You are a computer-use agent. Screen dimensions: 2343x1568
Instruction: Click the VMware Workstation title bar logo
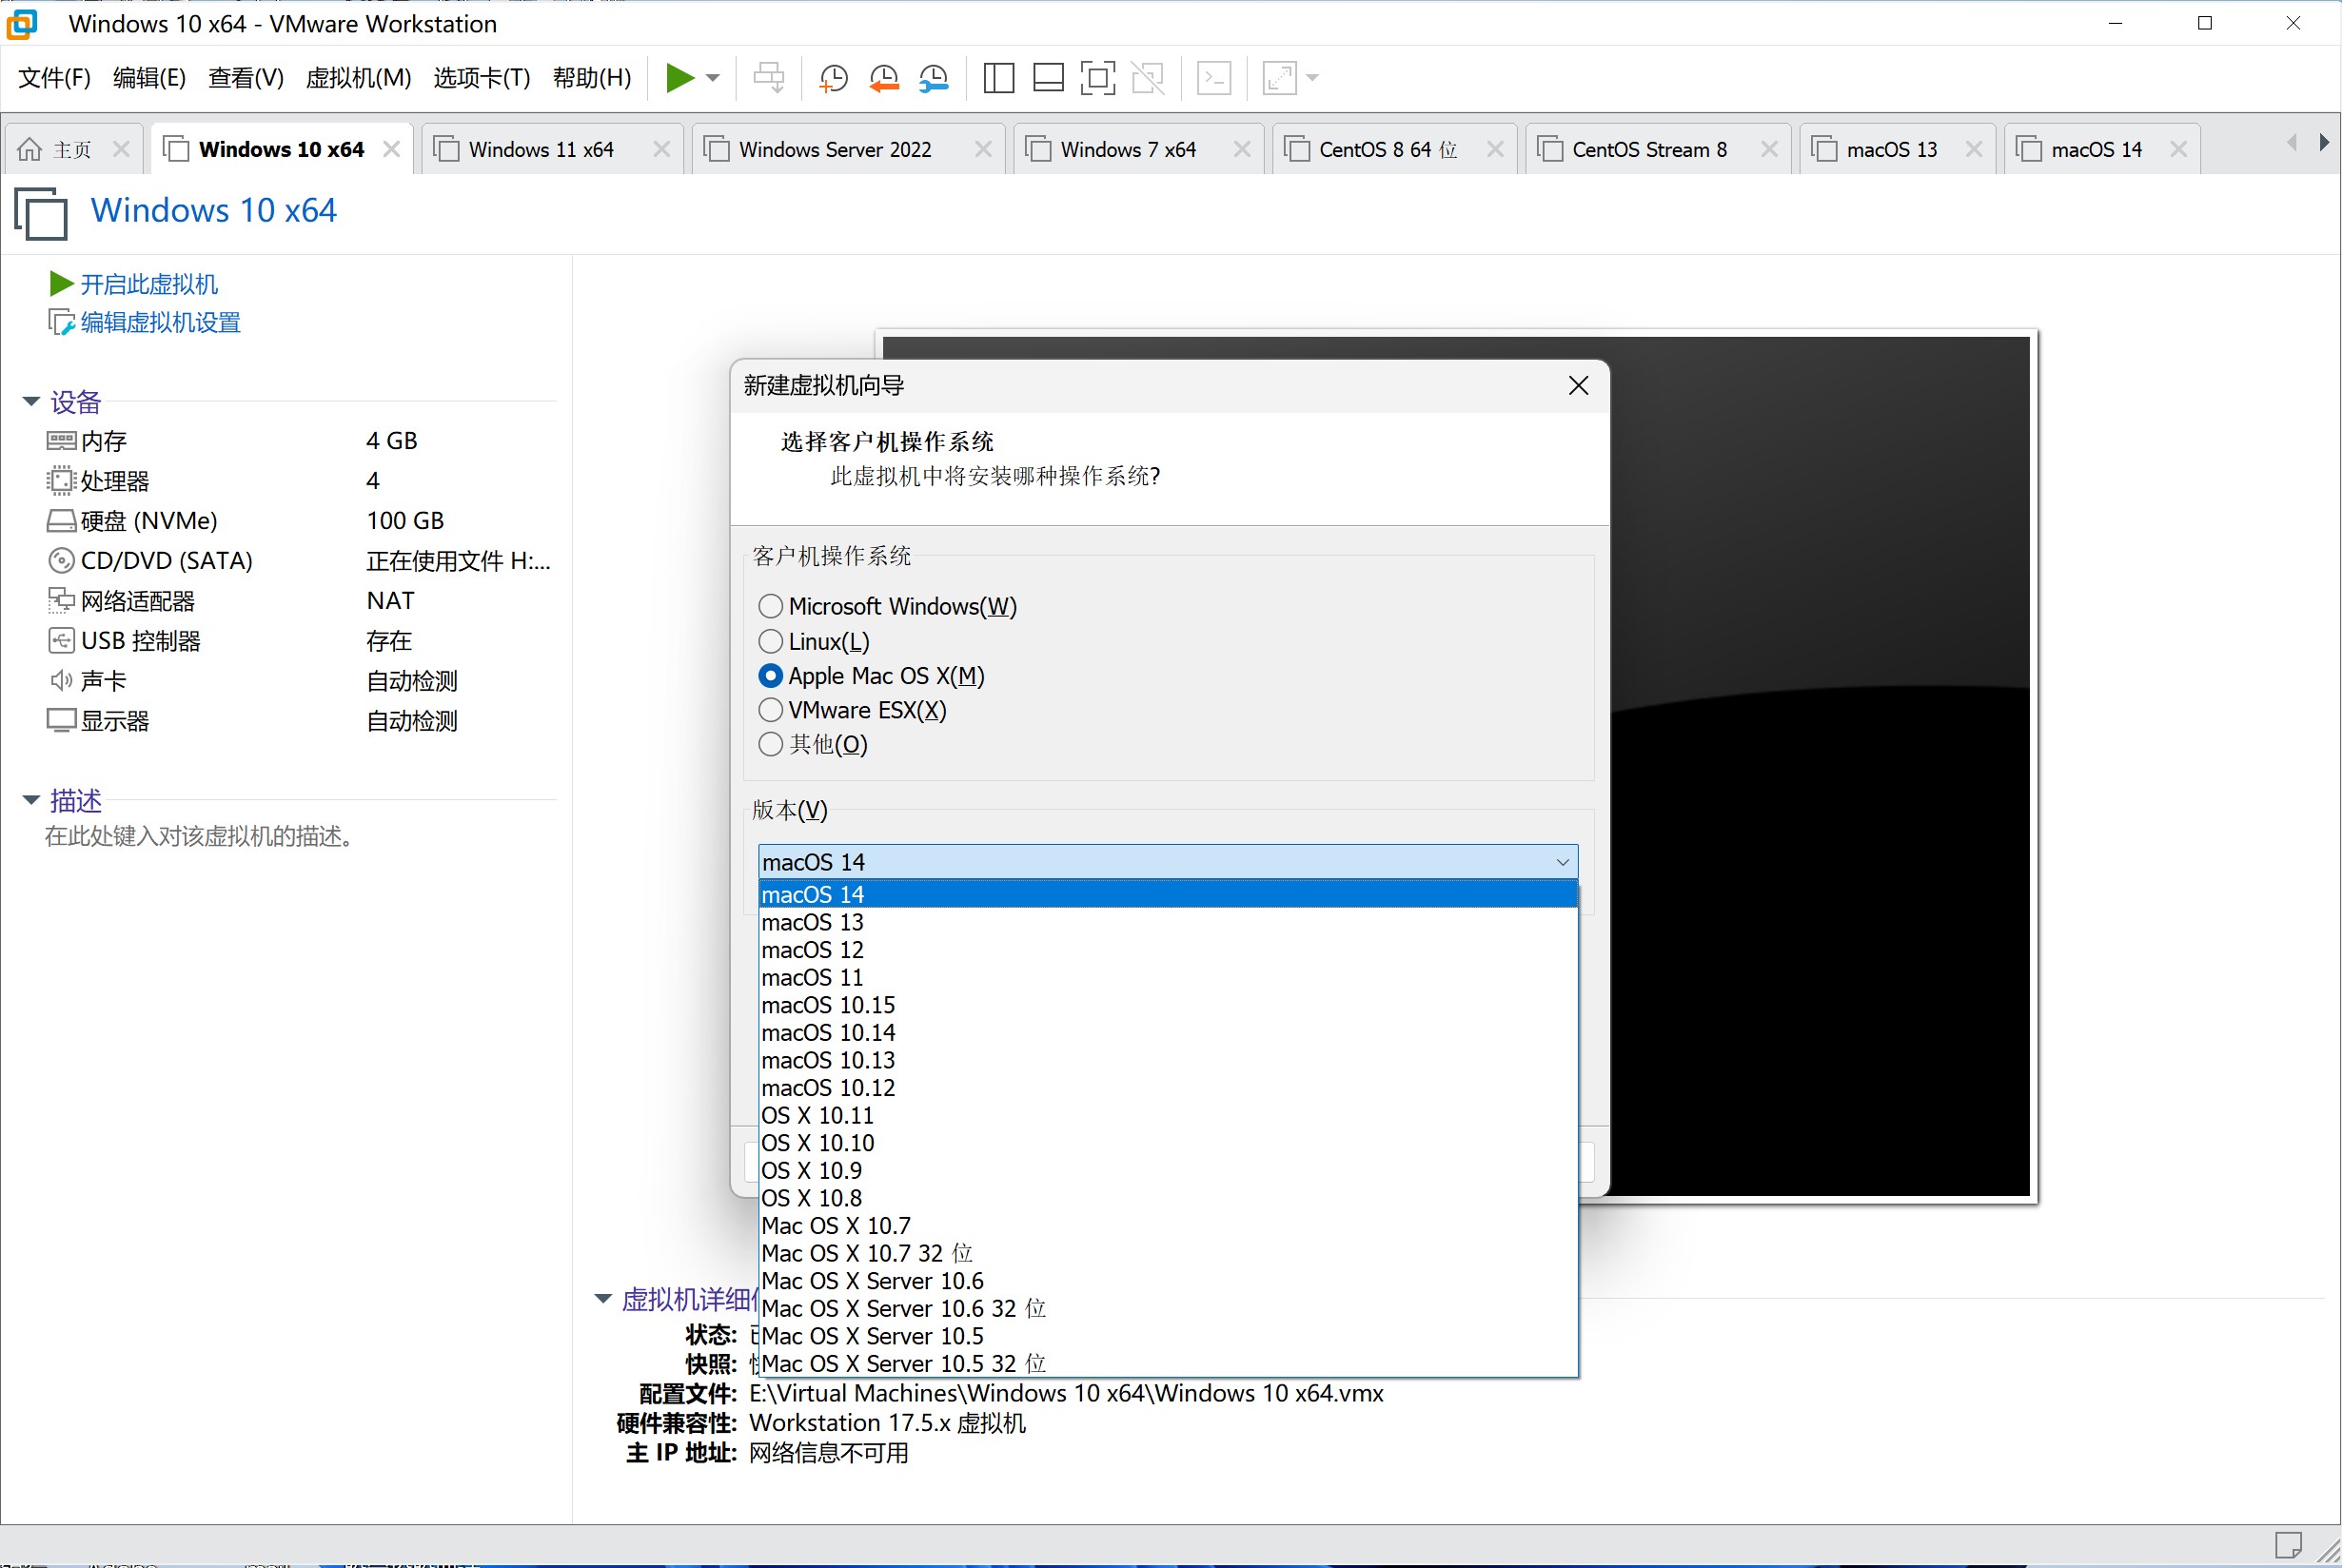(x=22, y=23)
